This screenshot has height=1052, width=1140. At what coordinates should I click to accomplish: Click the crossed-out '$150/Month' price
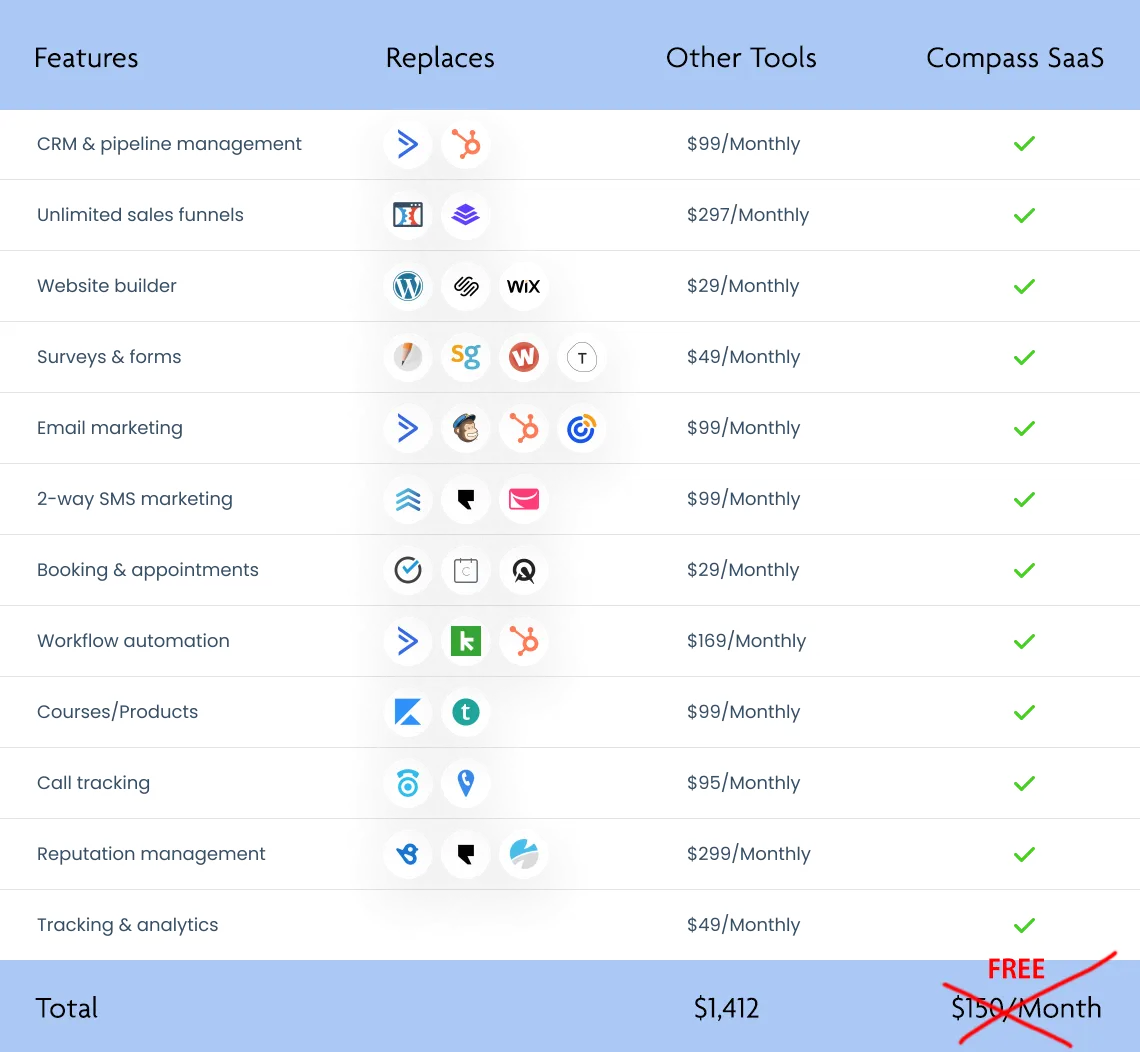1026,1008
